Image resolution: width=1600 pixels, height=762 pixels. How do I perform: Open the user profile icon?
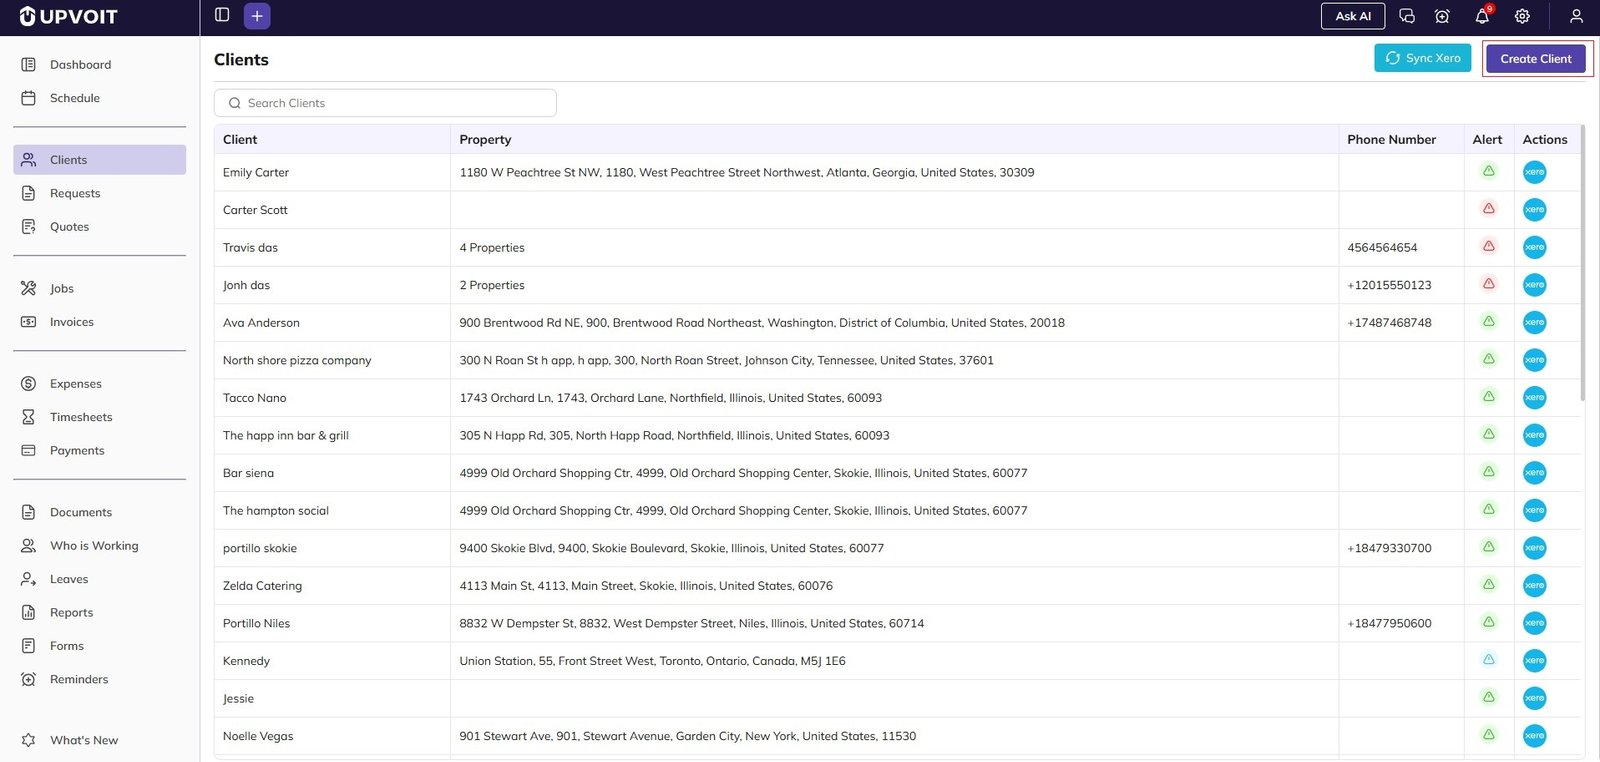click(x=1576, y=16)
